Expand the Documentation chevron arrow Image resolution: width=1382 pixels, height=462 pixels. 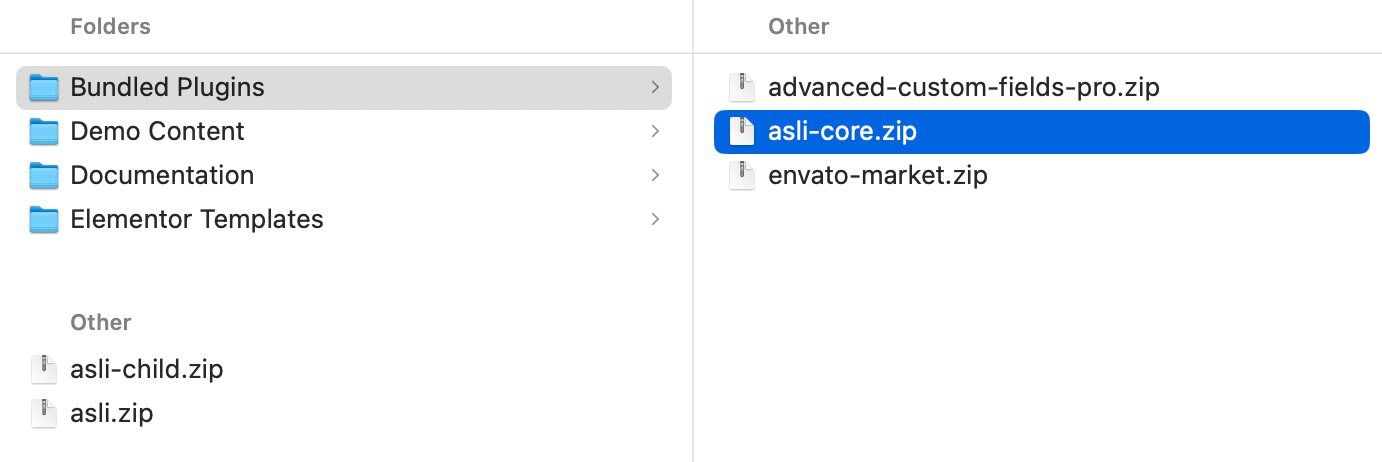click(655, 176)
